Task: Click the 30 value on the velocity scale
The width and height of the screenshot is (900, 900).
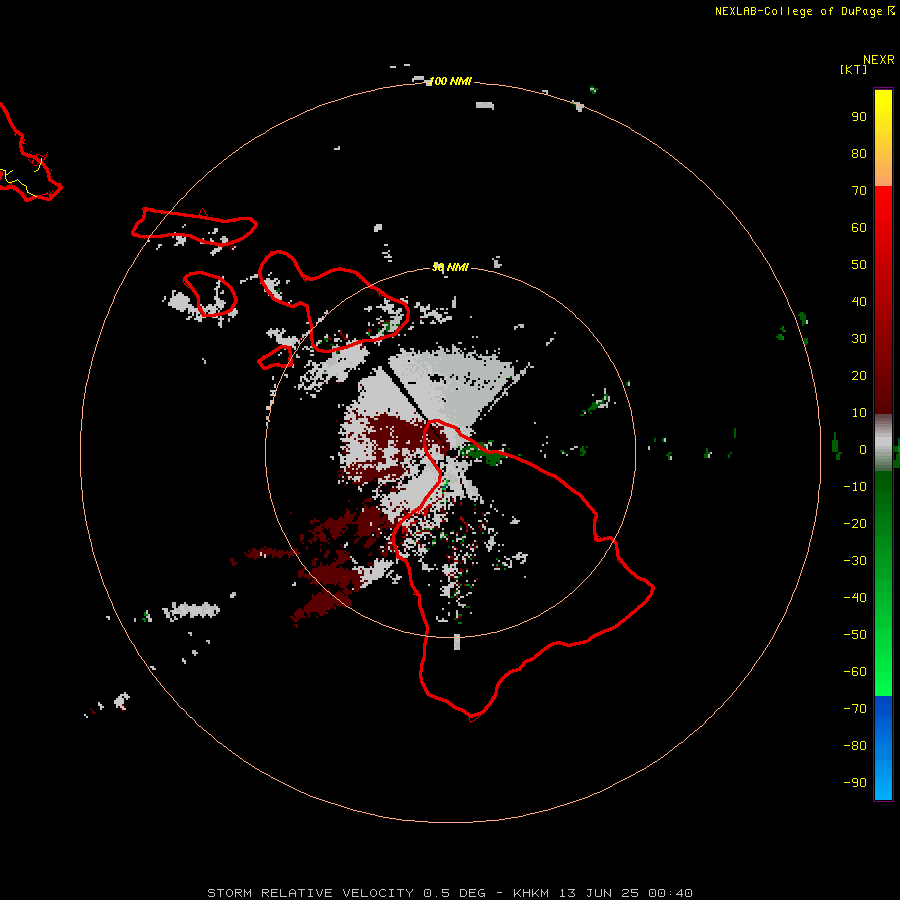Action: tap(859, 339)
